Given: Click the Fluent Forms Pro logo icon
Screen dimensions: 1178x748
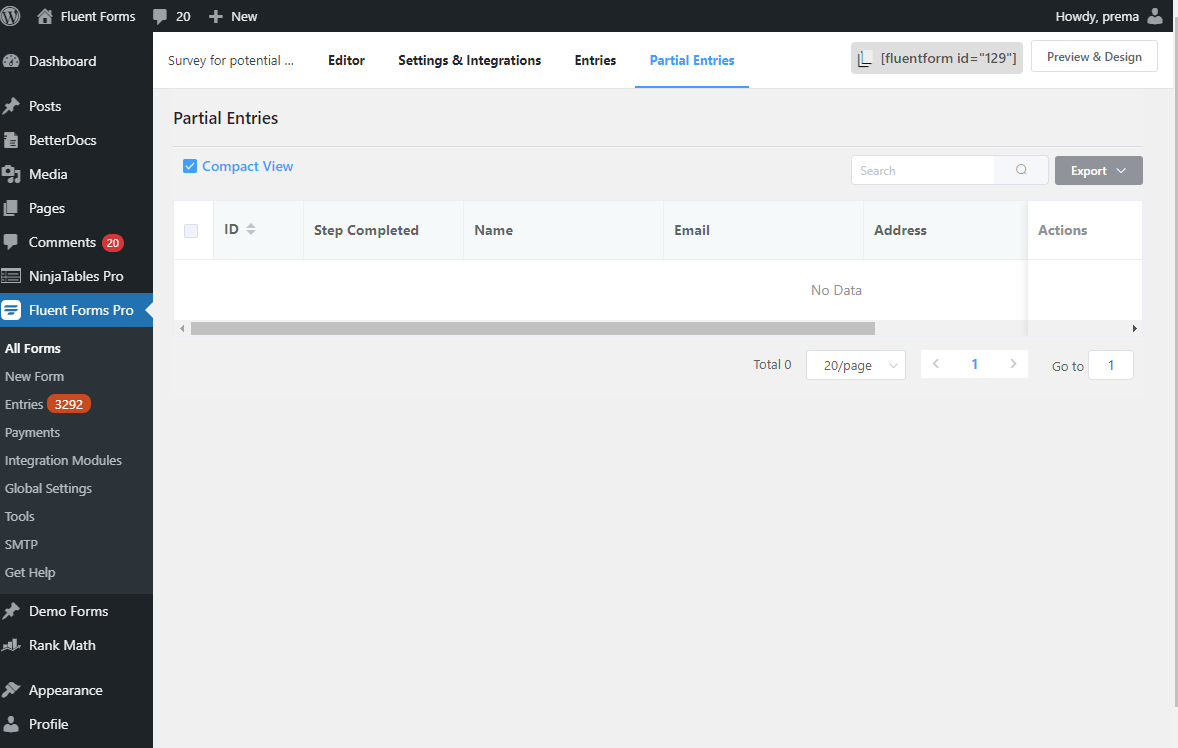Looking at the screenshot, I should click(x=11, y=310).
